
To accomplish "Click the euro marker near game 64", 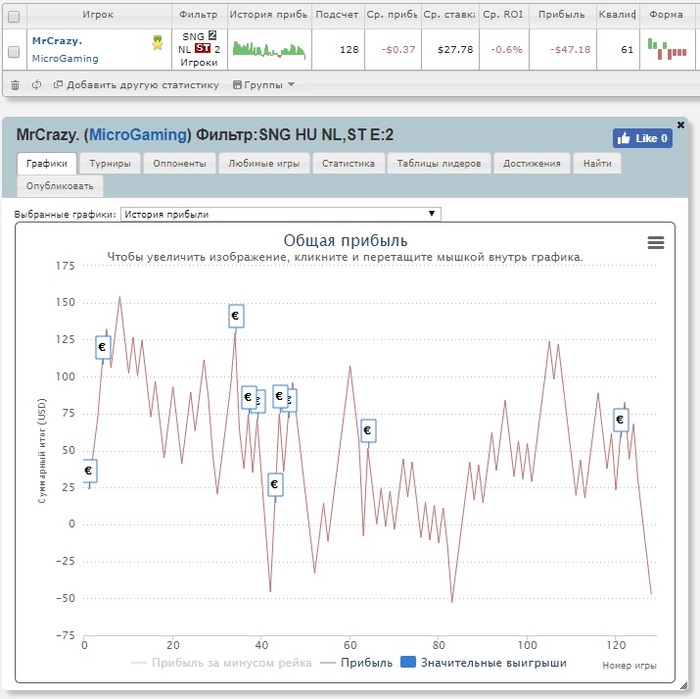I will click(368, 431).
